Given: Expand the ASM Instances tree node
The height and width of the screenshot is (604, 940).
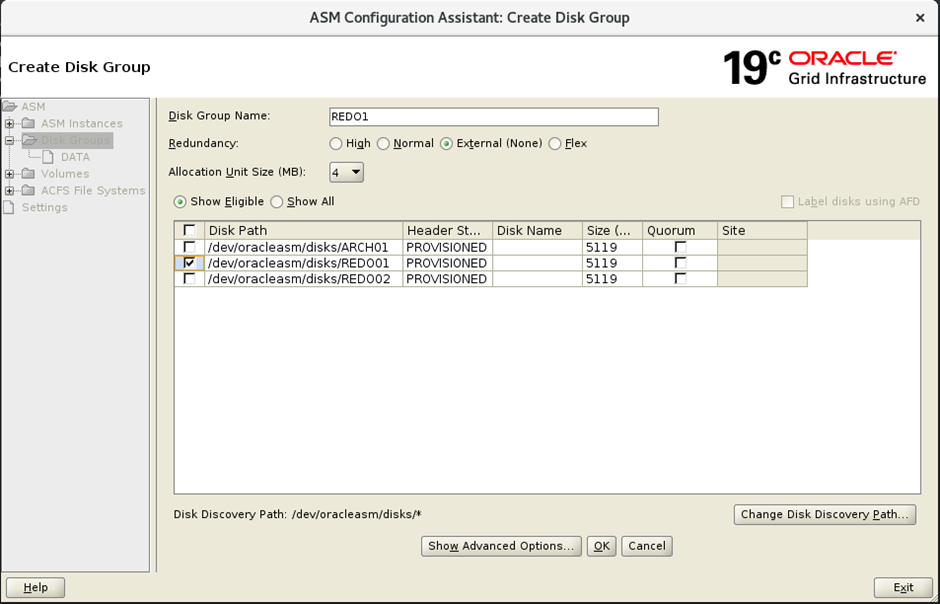Looking at the screenshot, I should (10, 123).
